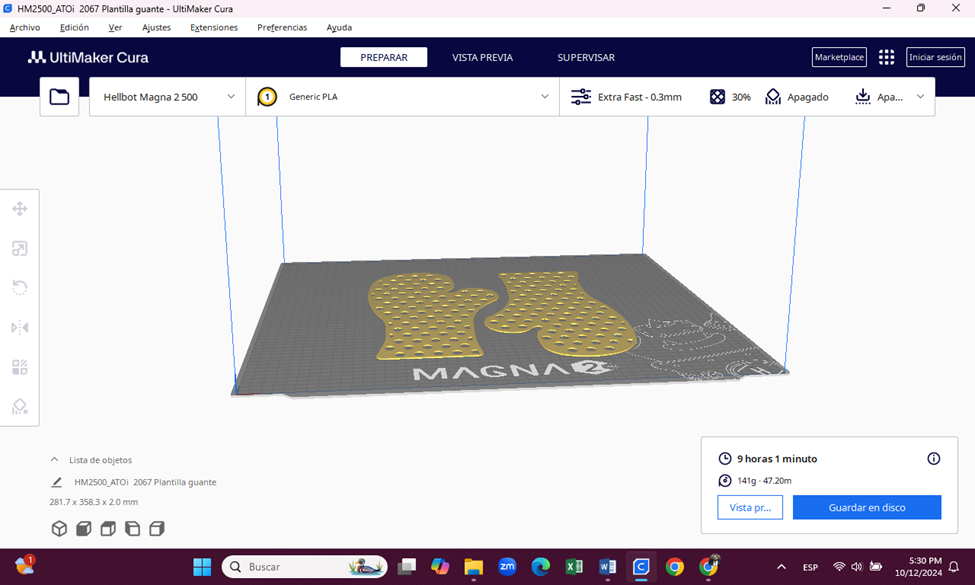
Task: Switch to left side view cube icon
Action: point(132,528)
